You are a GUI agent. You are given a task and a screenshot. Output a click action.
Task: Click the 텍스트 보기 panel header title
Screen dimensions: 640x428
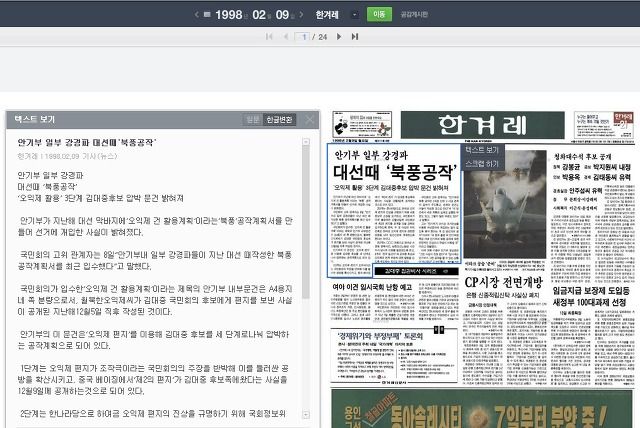[34, 120]
